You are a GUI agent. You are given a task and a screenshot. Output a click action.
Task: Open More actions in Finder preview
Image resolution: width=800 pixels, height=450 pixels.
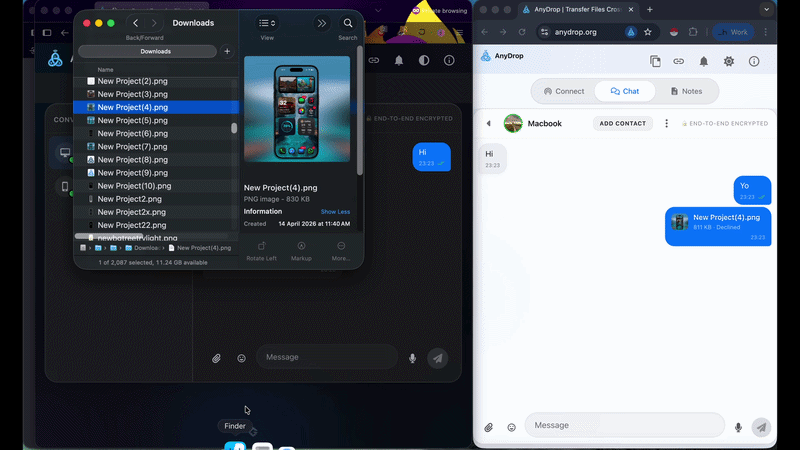pyautogui.click(x=341, y=252)
